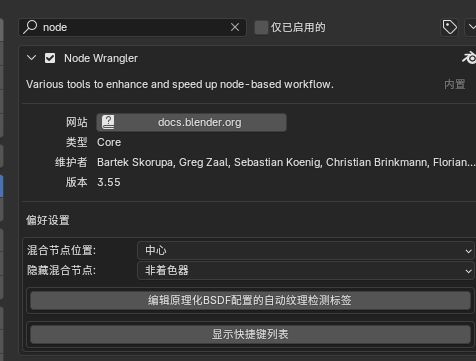
Task: Open the 混合节点位置 dropdown showing 中心
Action: (306, 251)
